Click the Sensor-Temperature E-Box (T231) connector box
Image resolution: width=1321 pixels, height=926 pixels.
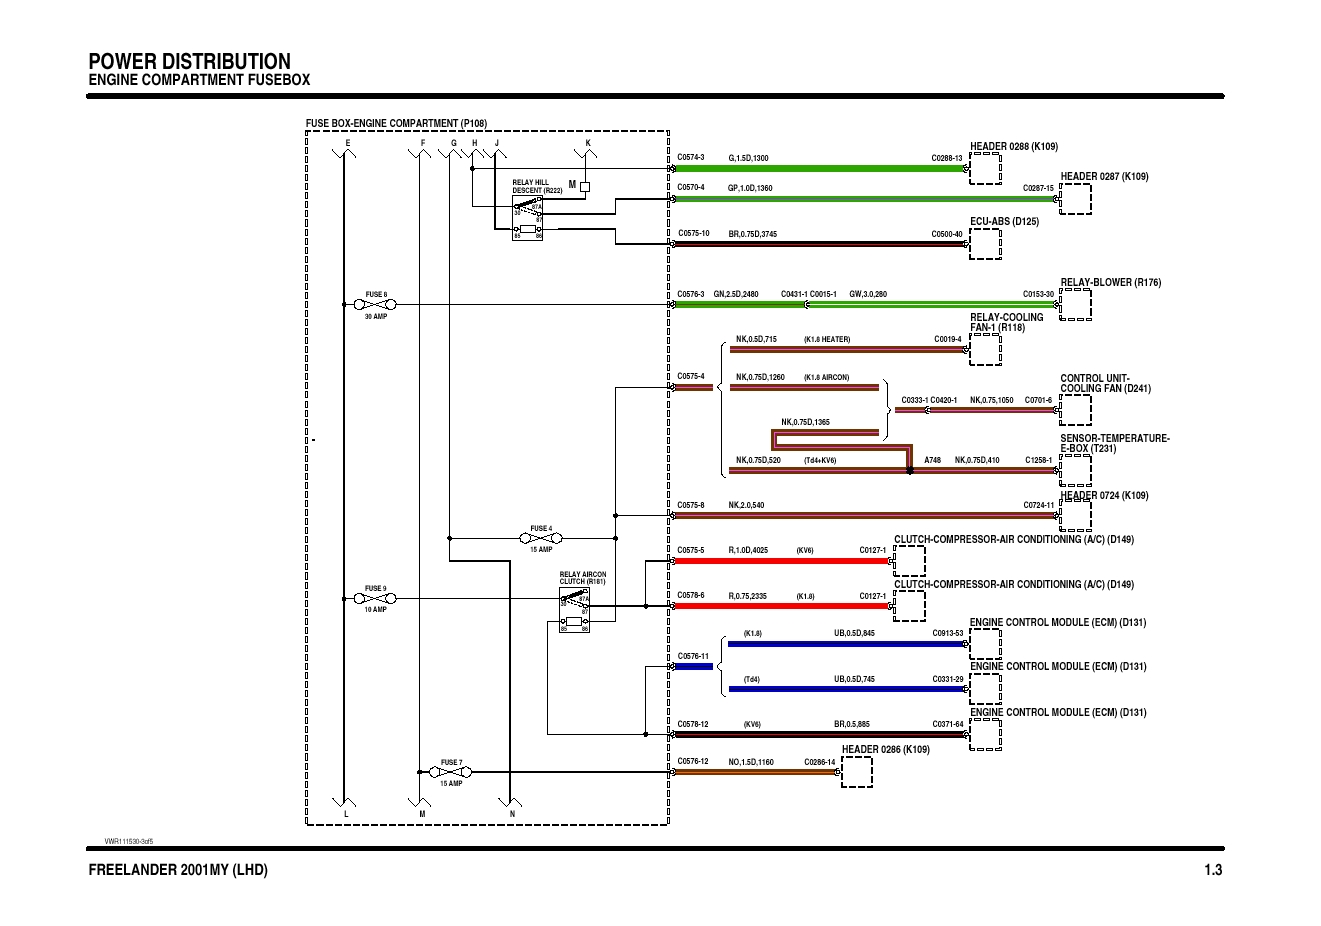coord(1076,470)
